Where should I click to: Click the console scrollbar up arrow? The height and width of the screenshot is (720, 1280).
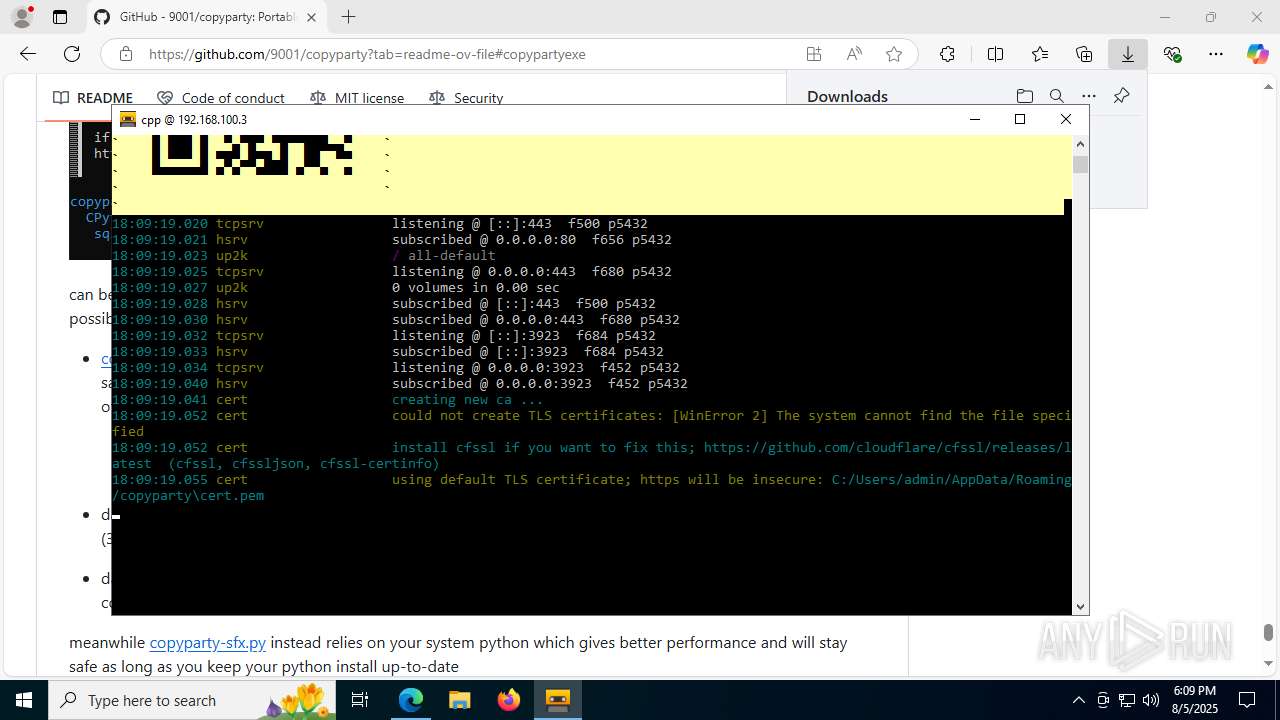coord(1080,143)
